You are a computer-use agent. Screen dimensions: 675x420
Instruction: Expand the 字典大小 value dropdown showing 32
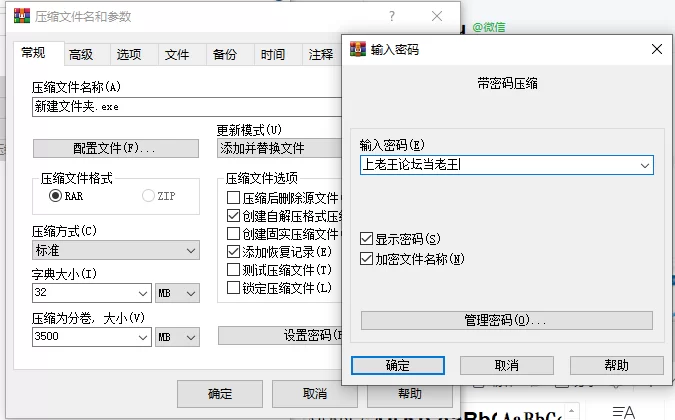143,293
